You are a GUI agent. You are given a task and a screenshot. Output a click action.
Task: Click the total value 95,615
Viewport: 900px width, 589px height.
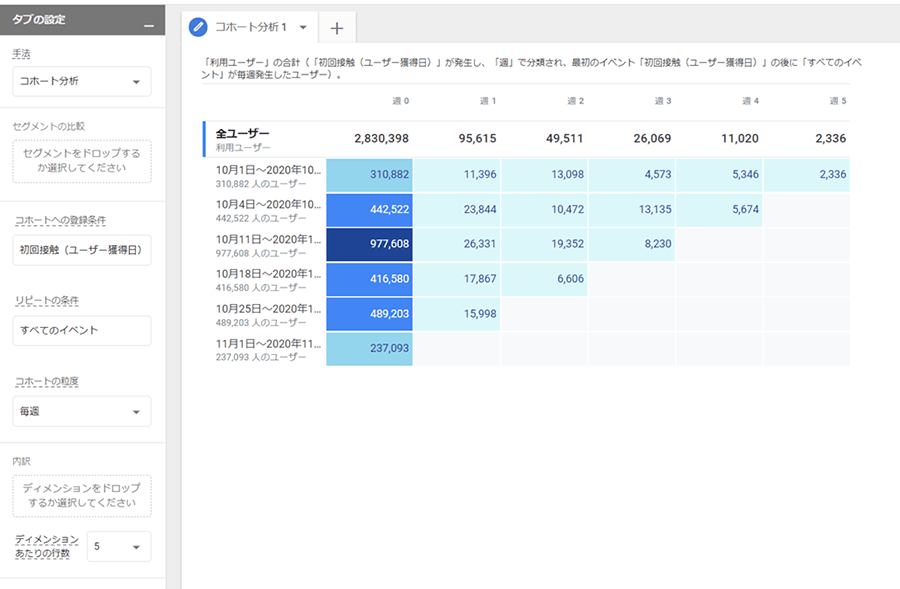point(477,138)
